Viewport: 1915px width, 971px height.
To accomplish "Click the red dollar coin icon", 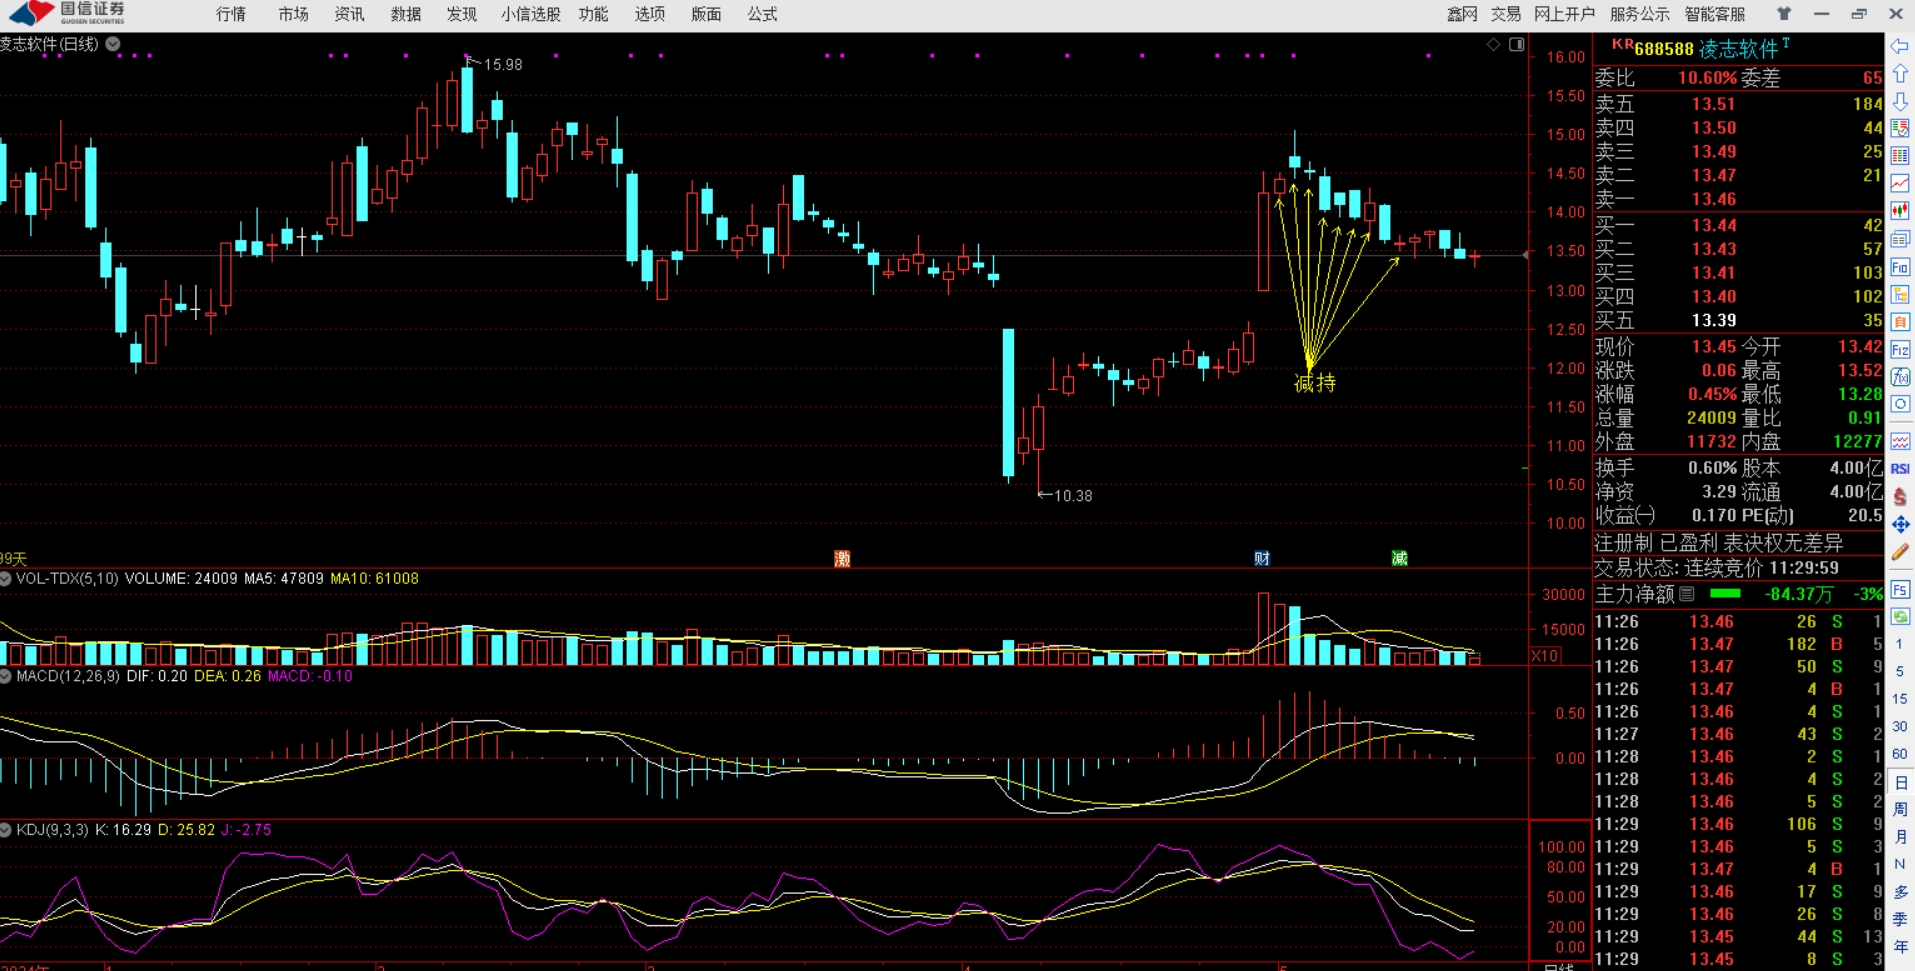I will (x=1900, y=496).
